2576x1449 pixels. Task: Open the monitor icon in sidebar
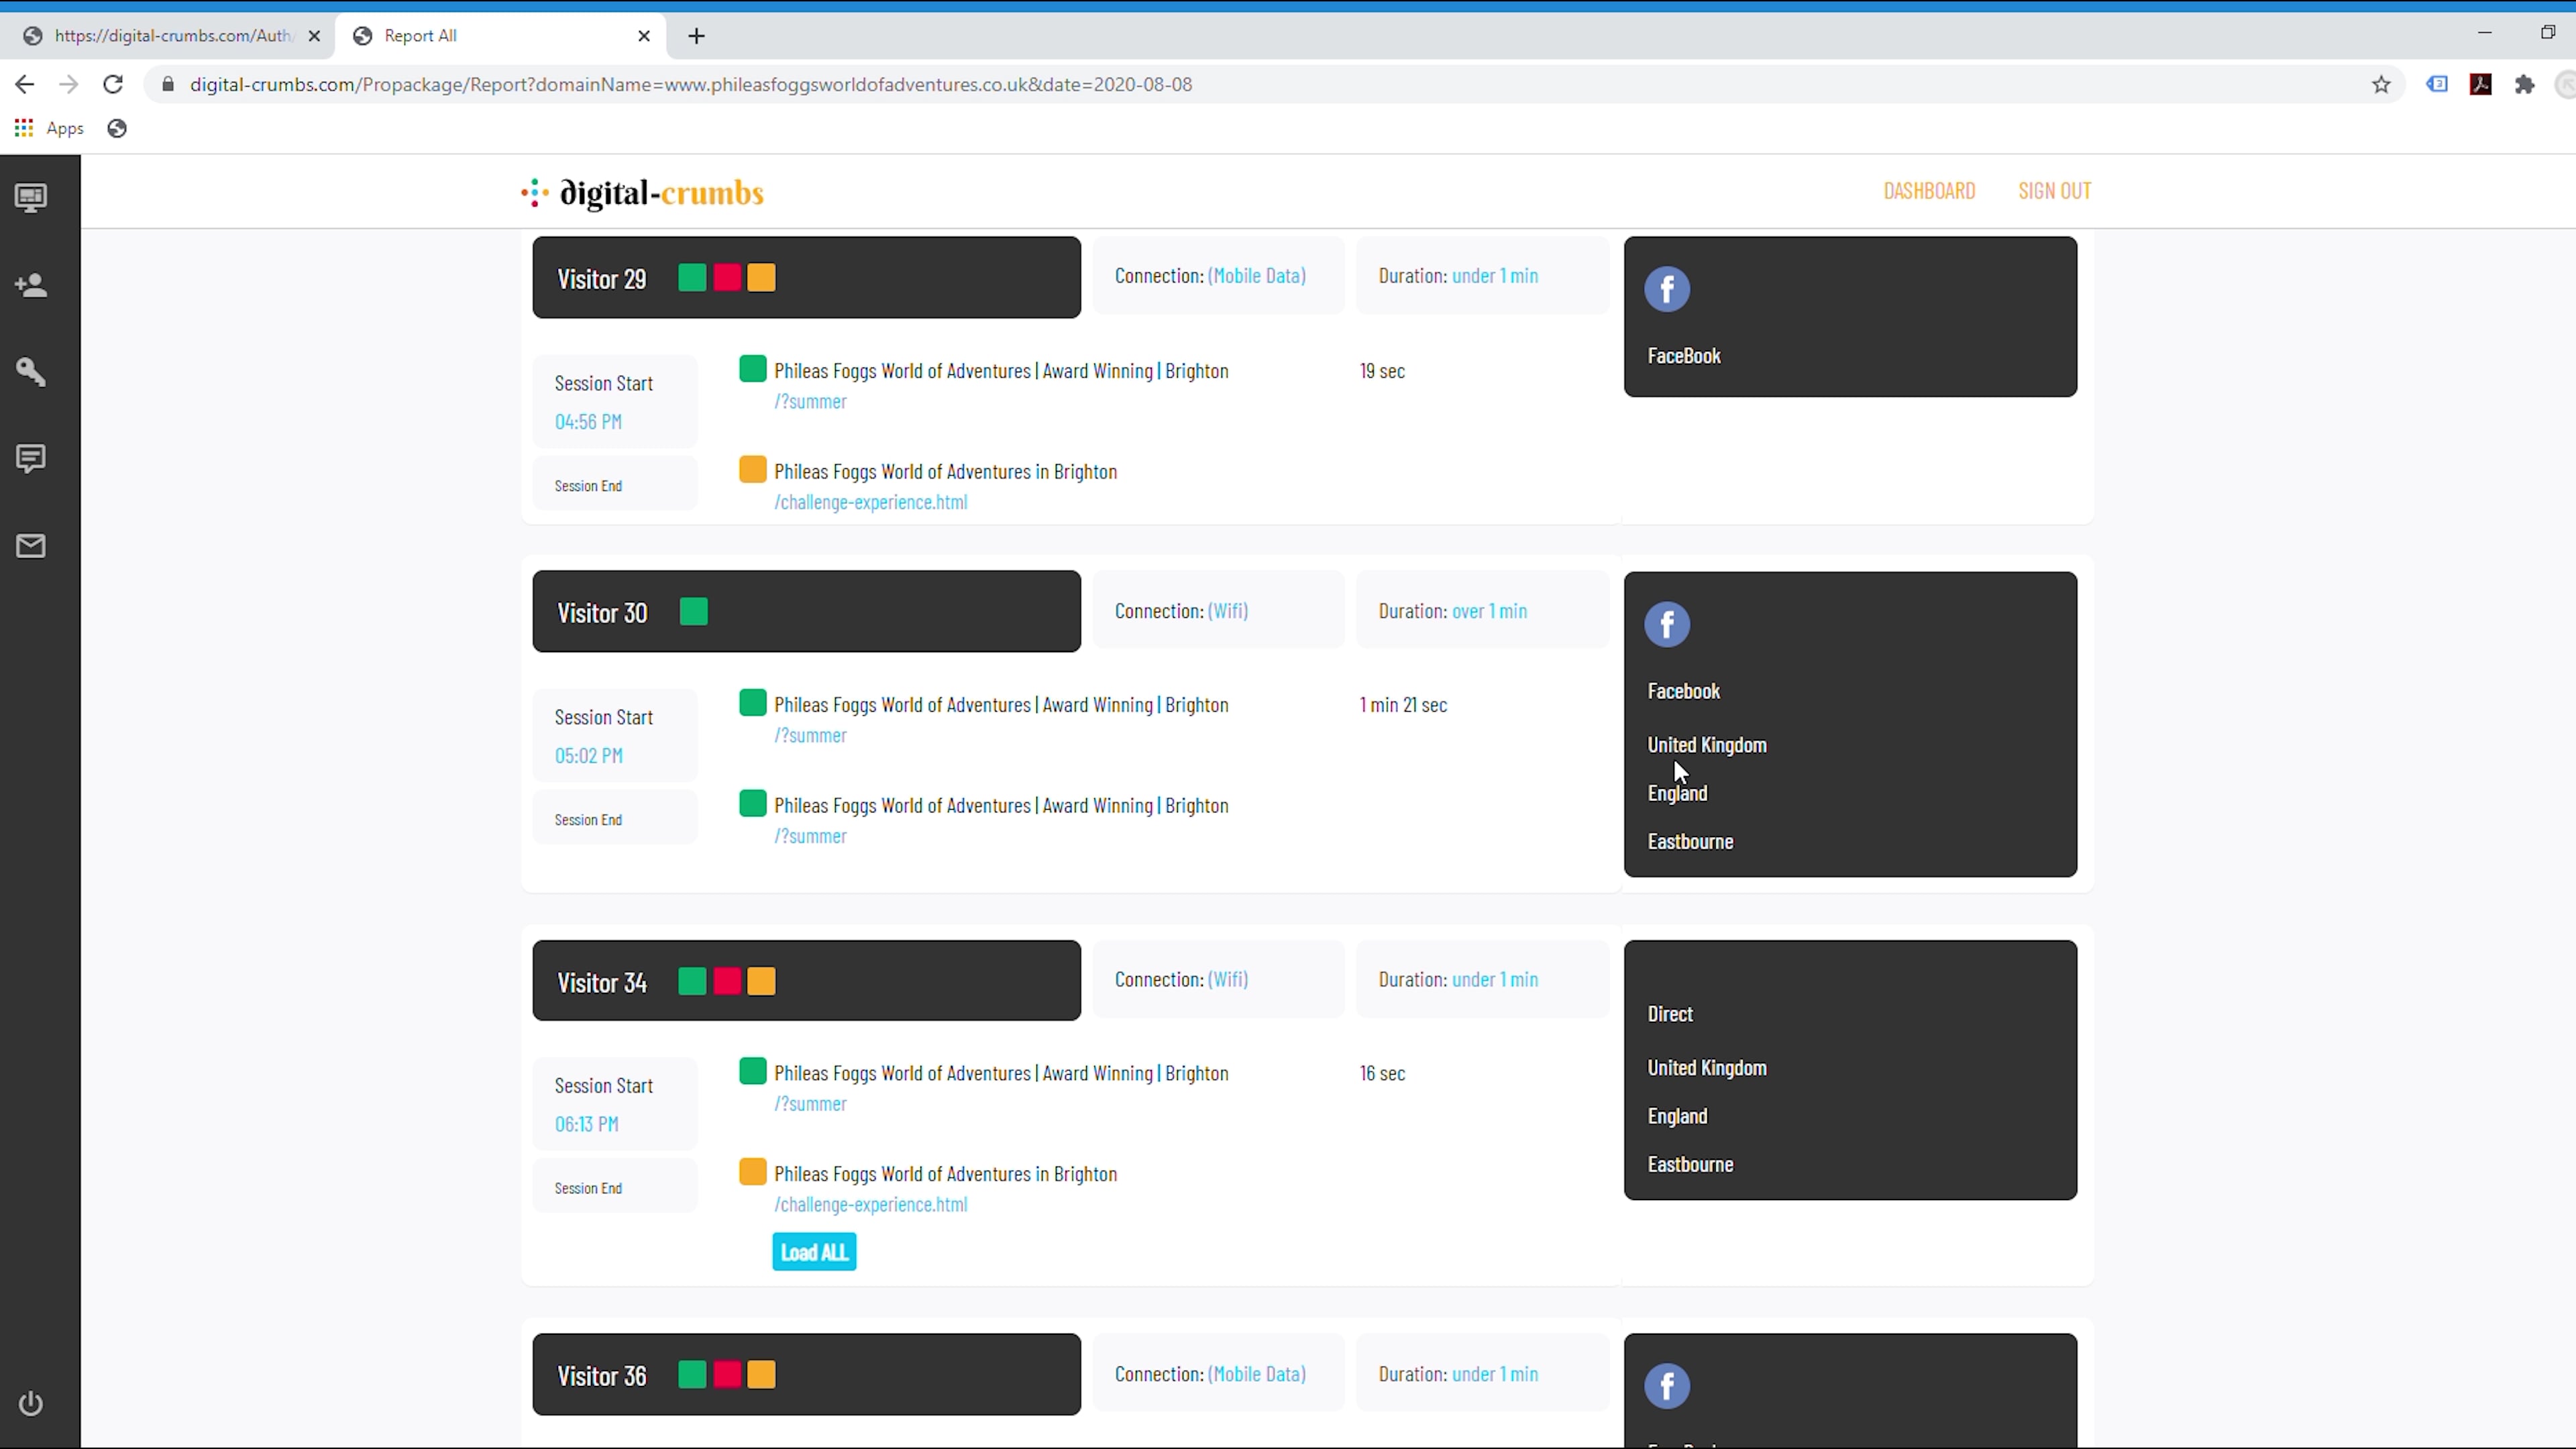tap(31, 198)
